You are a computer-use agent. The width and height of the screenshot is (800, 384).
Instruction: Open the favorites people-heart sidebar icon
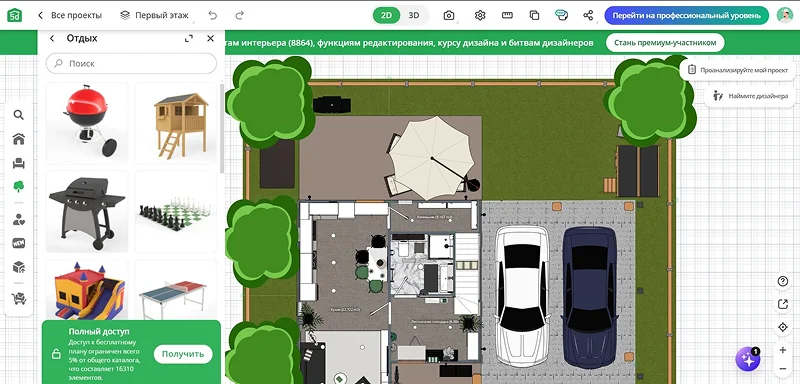click(19, 220)
